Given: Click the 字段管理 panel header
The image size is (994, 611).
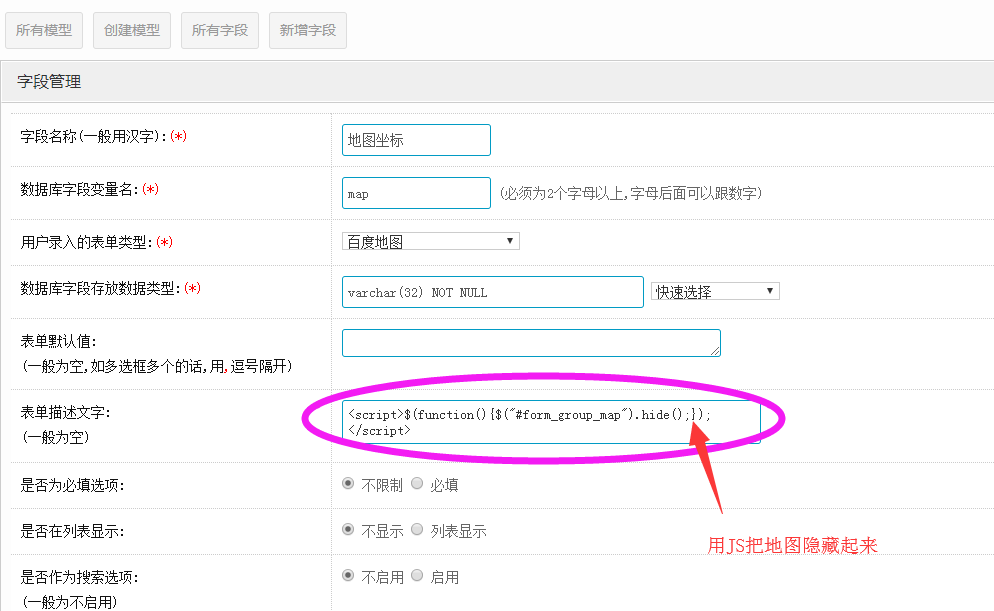Looking at the screenshot, I should click(x=50, y=82).
